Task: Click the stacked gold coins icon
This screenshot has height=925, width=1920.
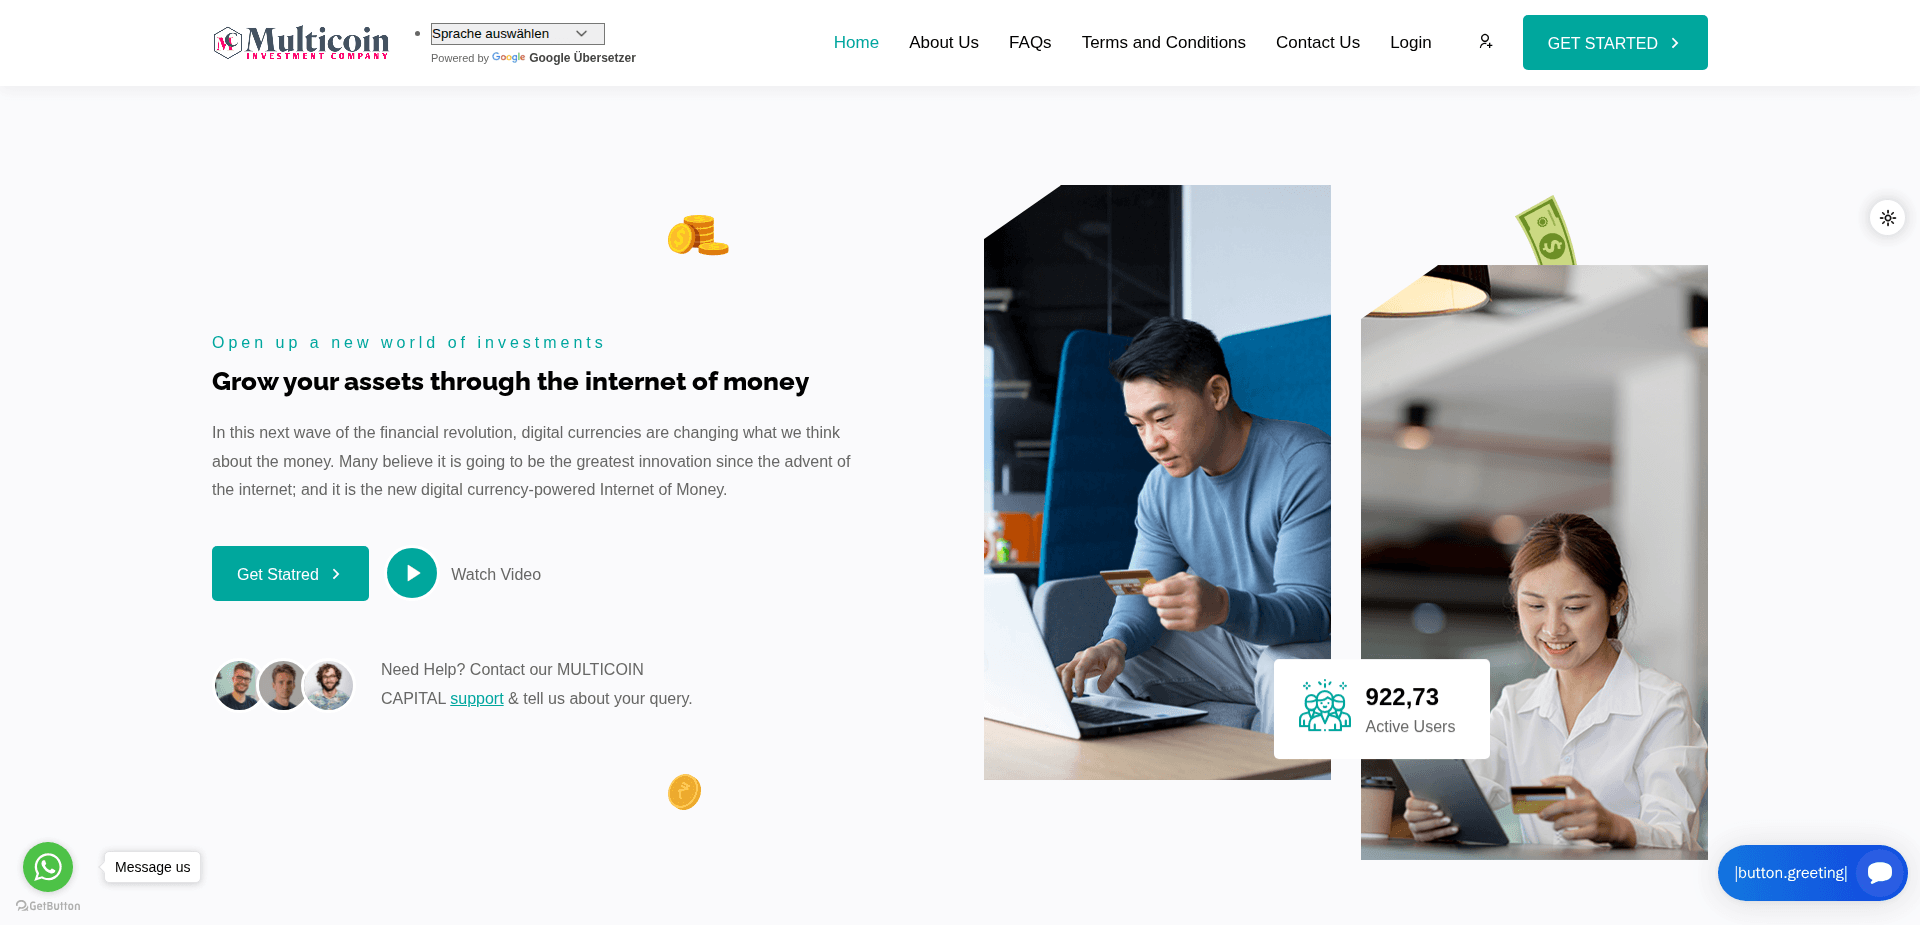Action: click(698, 235)
